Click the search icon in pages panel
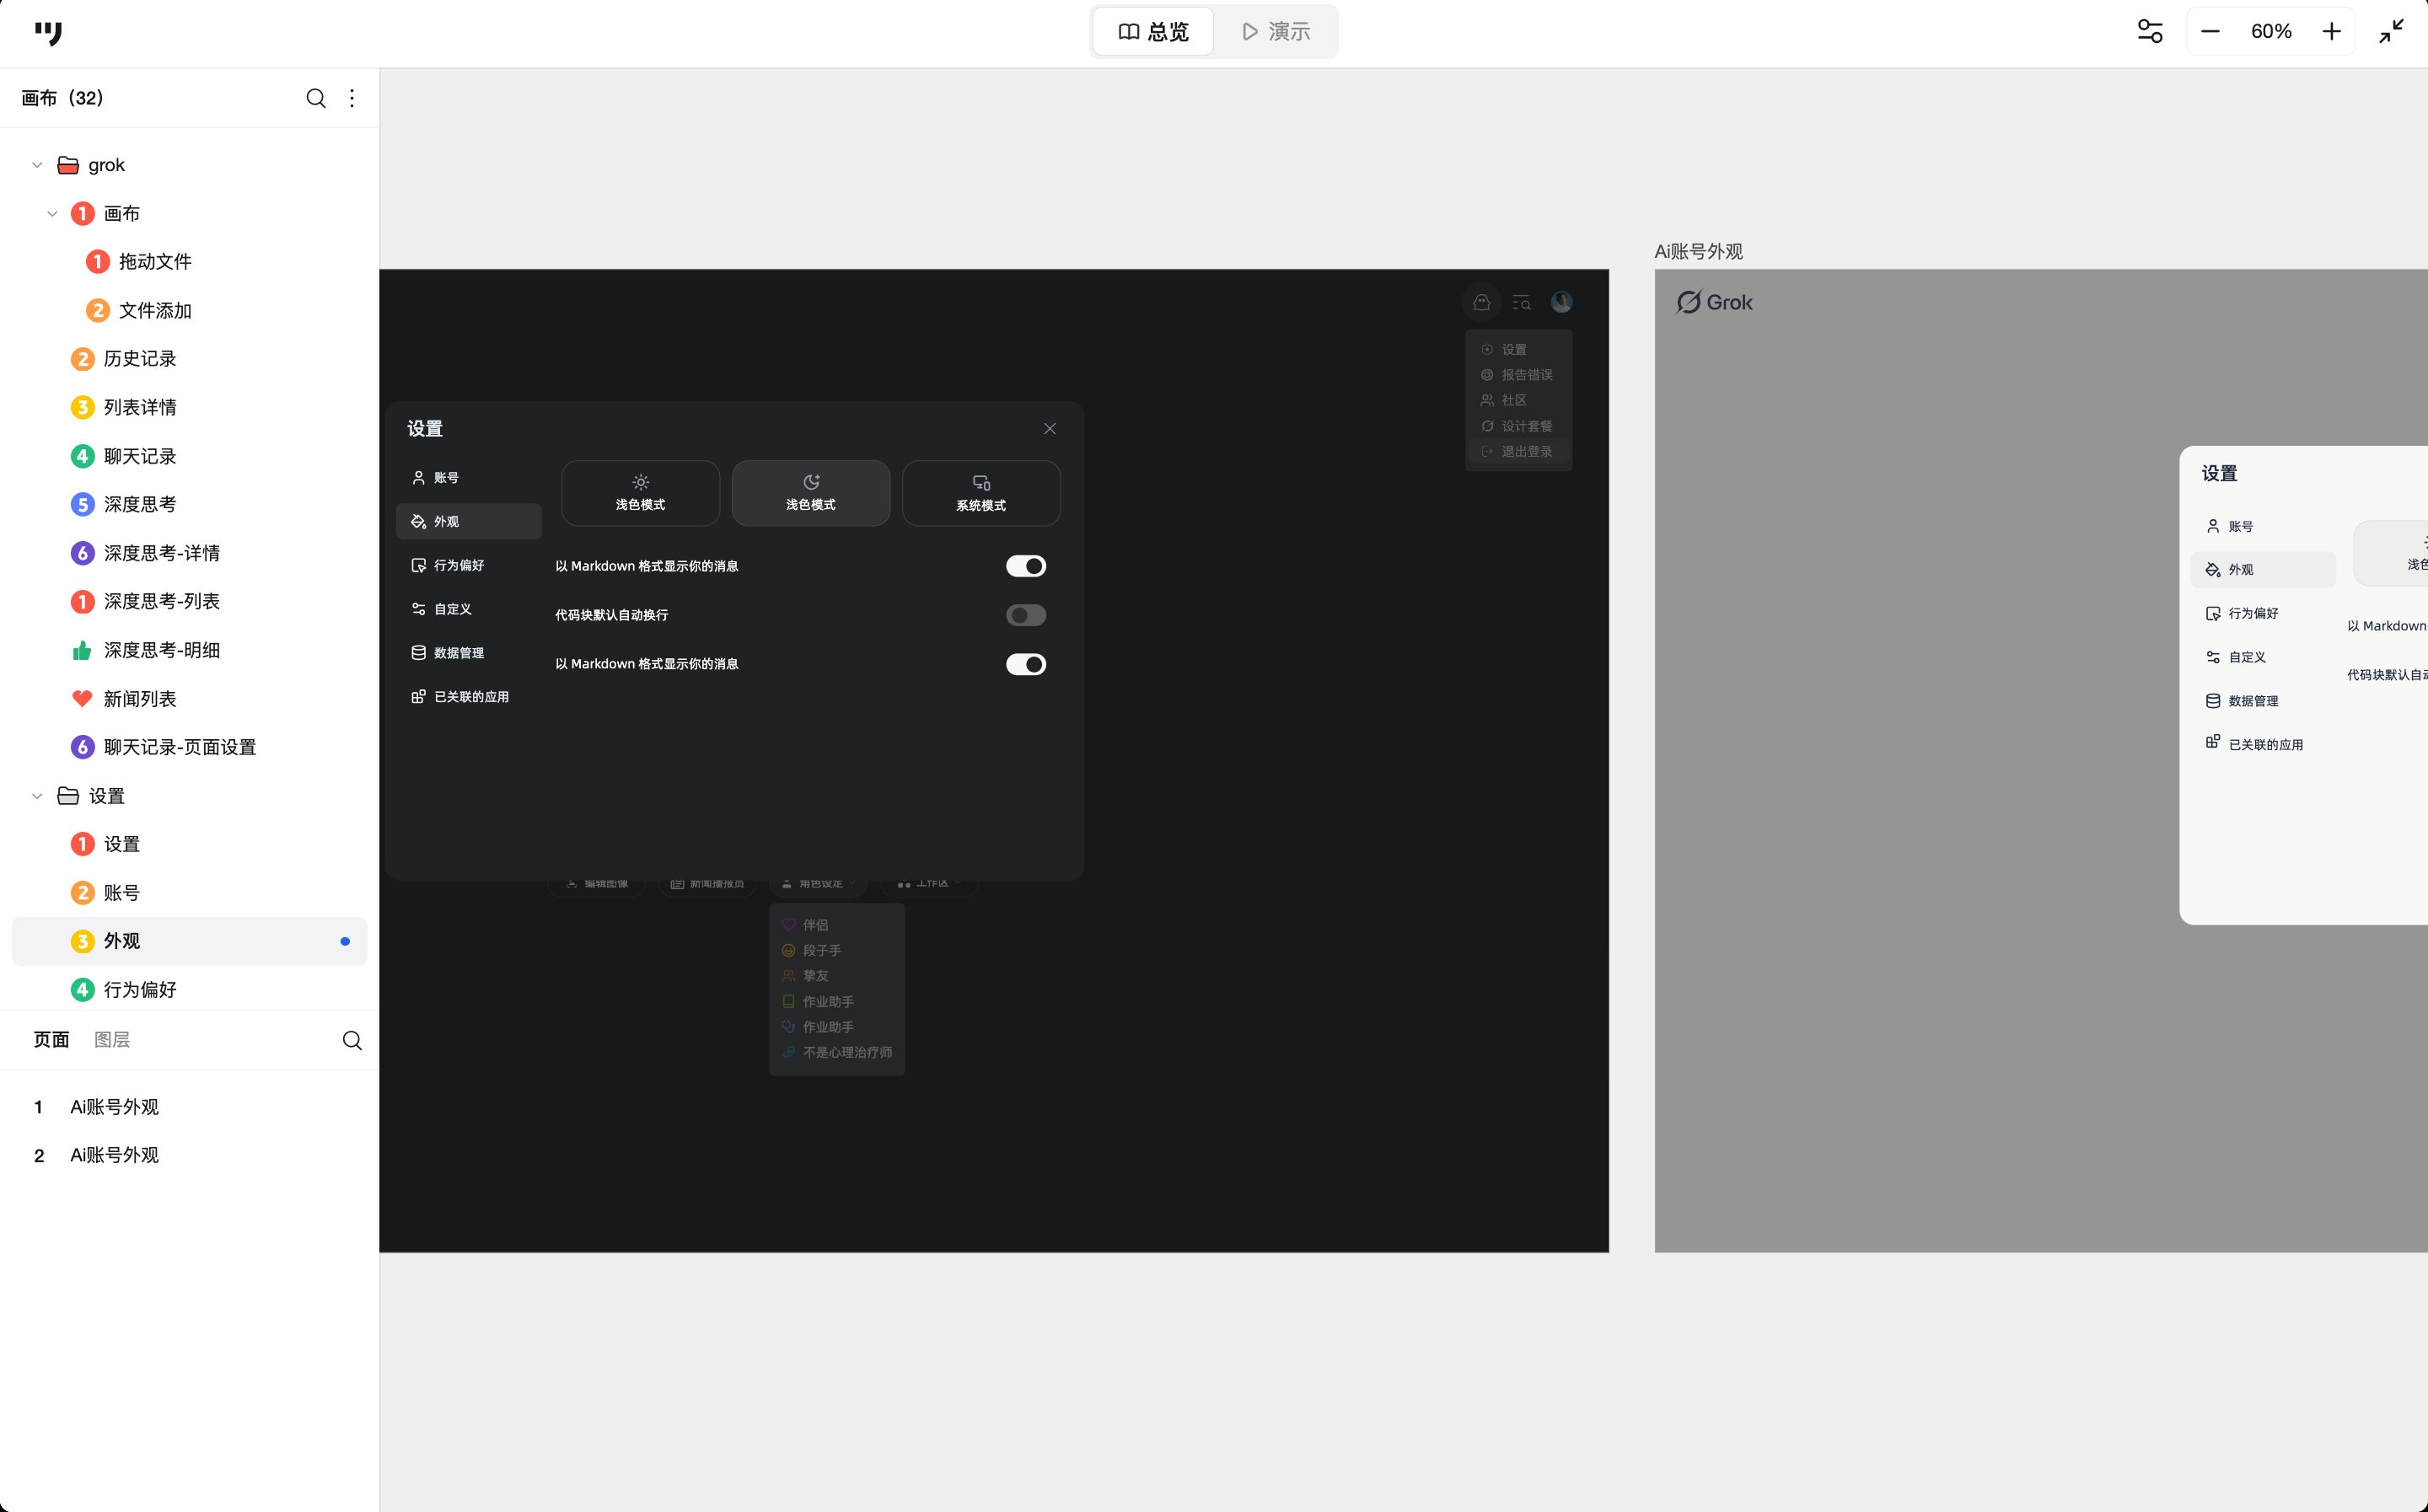This screenshot has width=2428, height=1512. [x=352, y=1040]
